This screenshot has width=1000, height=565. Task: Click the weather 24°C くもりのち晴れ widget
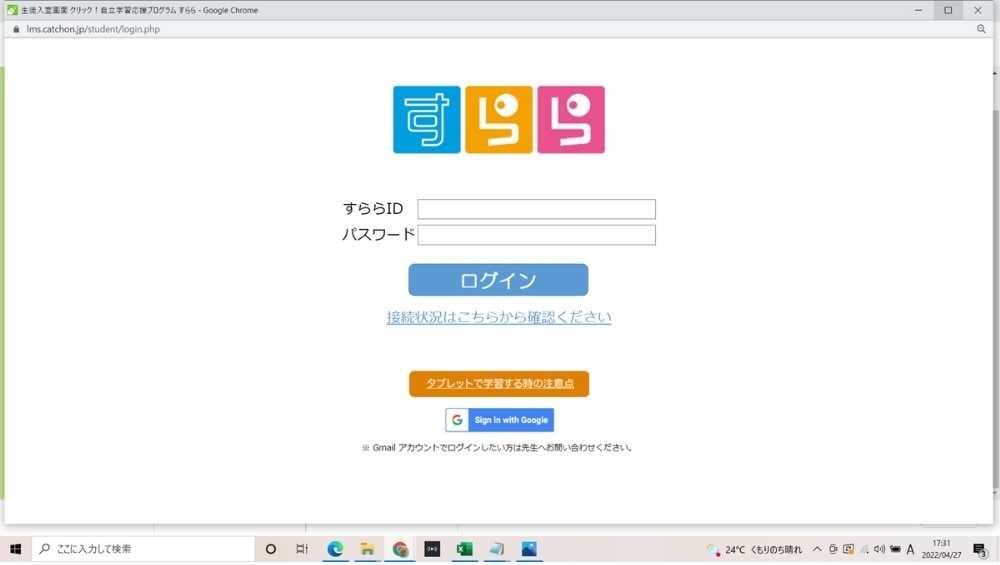click(x=754, y=550)
